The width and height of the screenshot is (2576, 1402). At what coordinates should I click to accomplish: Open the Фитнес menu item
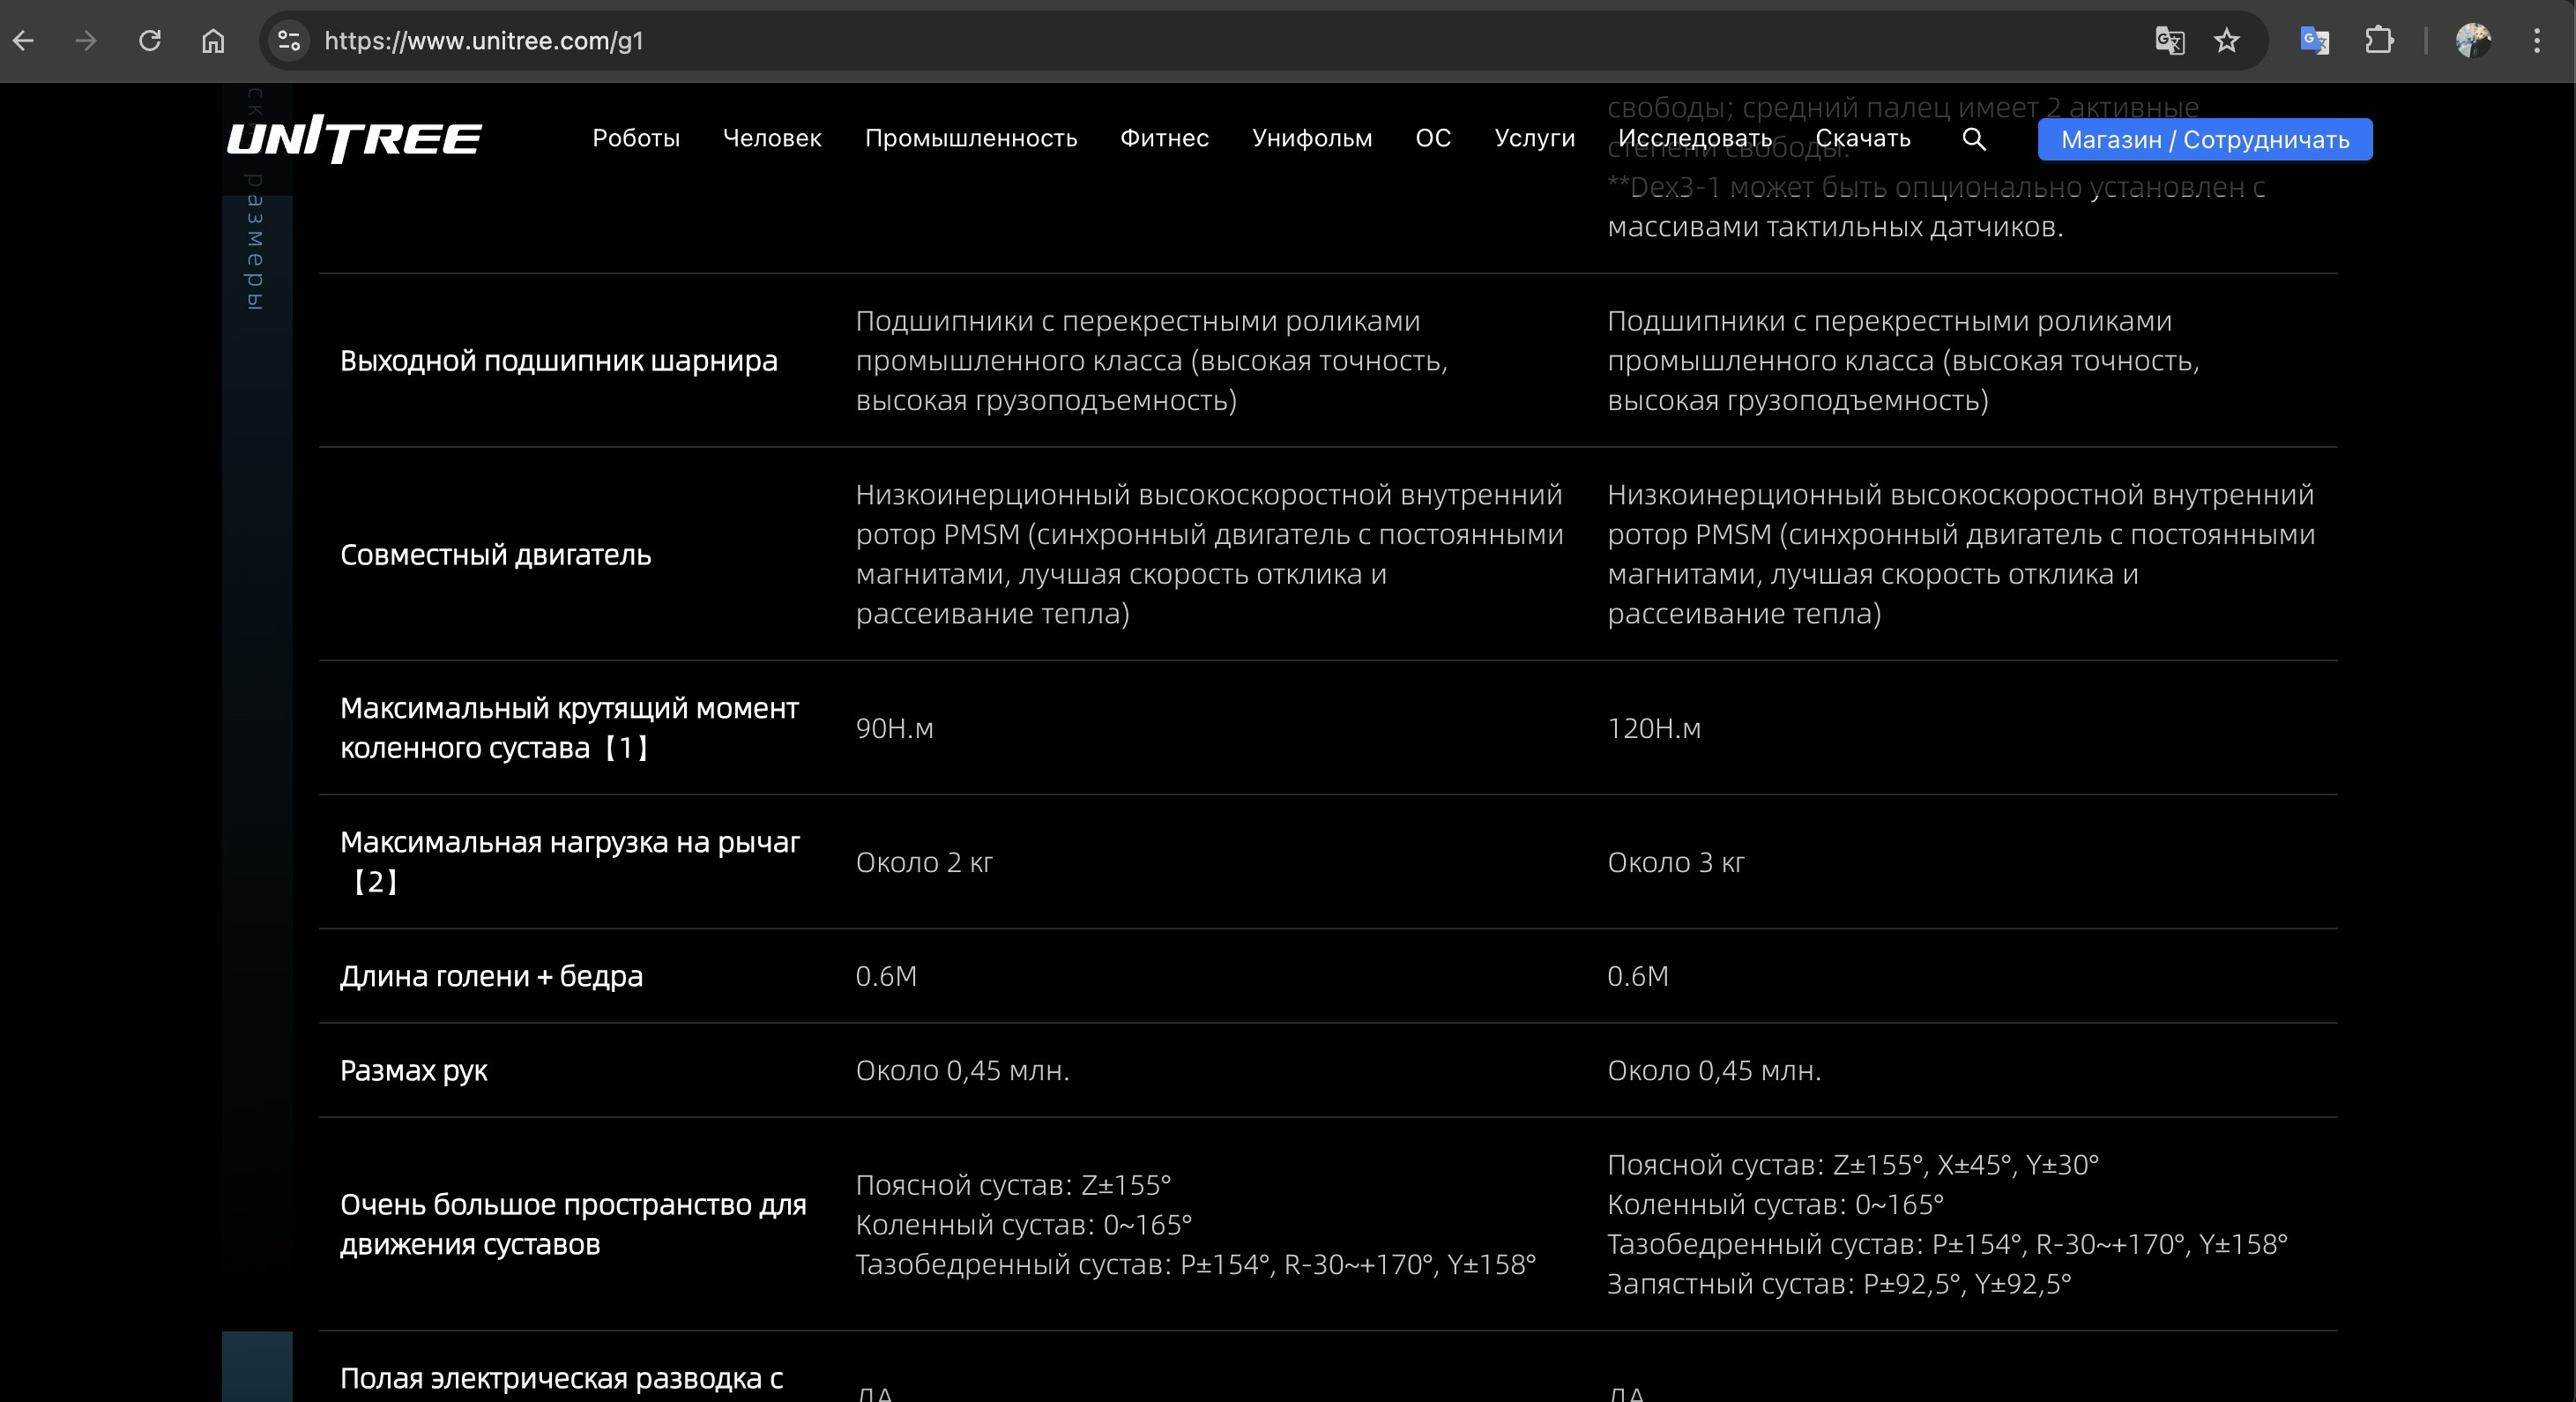coord(1164,138)
